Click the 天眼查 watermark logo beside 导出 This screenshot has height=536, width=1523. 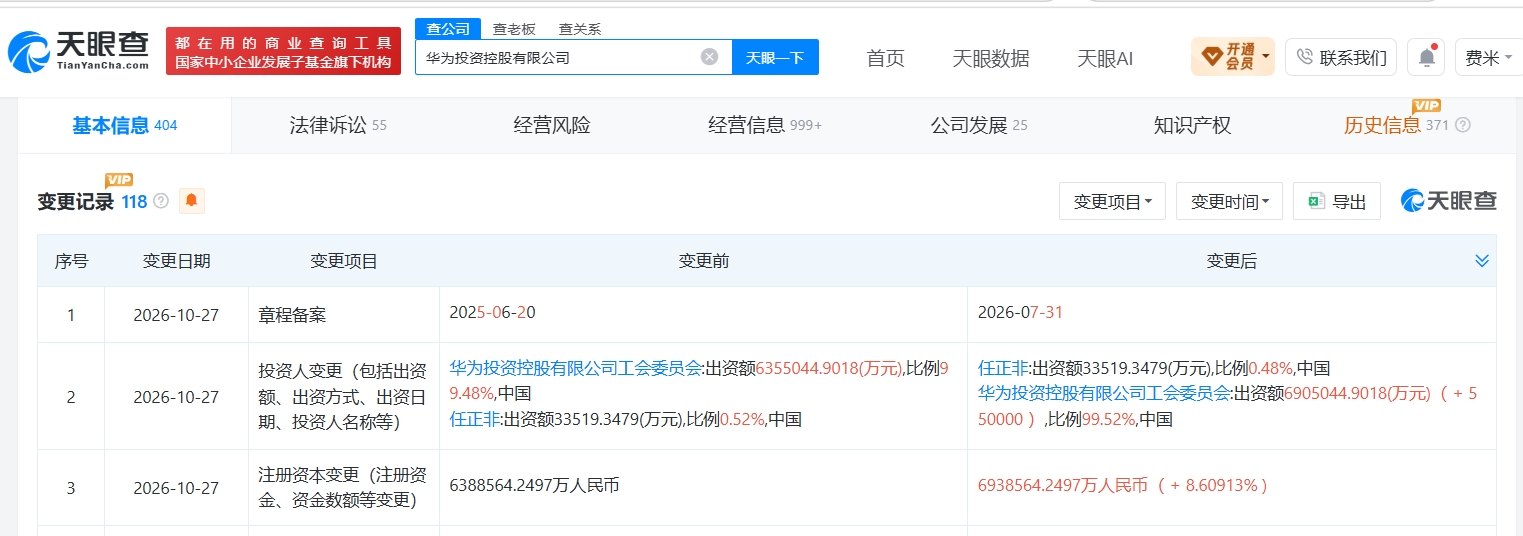pos(1448,201)
